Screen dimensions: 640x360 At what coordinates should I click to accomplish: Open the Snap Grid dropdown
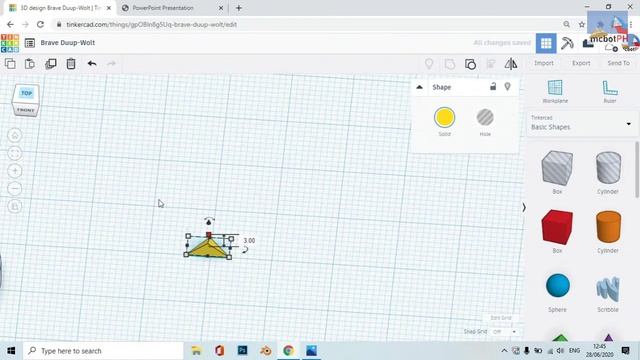504,332
